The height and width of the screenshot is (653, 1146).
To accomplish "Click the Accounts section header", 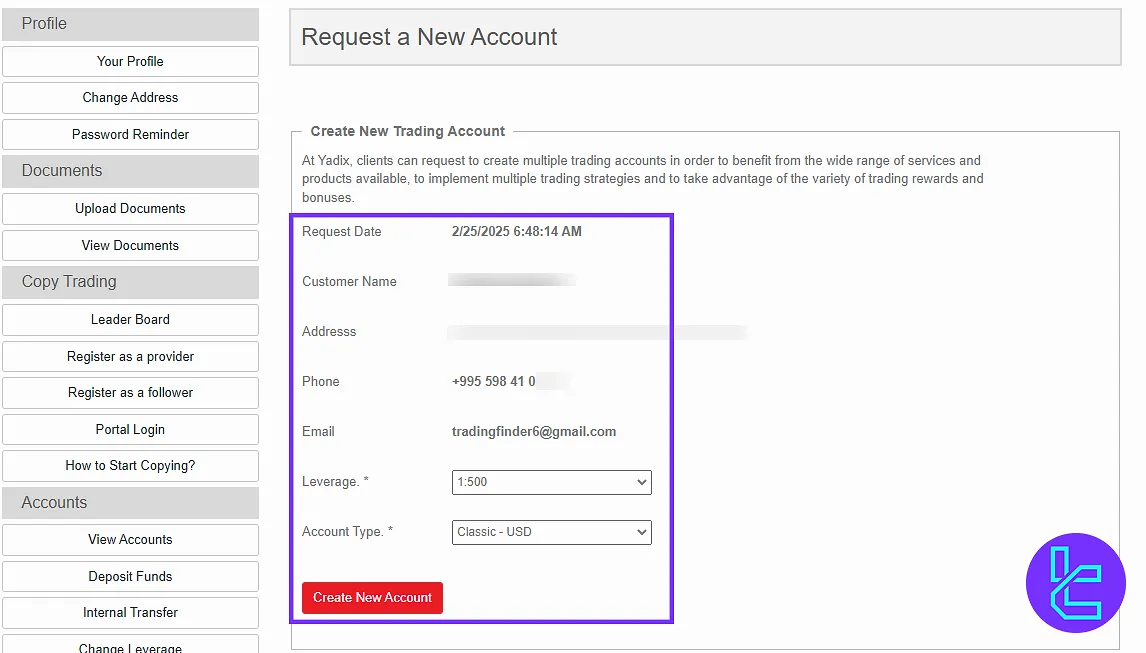I will click(x=130, y=503).
